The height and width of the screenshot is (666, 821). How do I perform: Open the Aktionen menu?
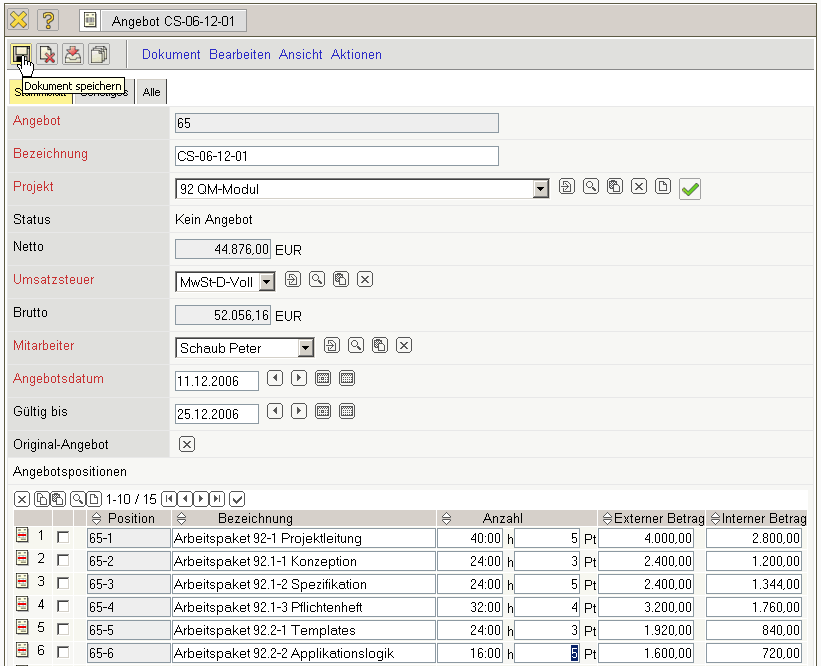(x=356, y=55)
